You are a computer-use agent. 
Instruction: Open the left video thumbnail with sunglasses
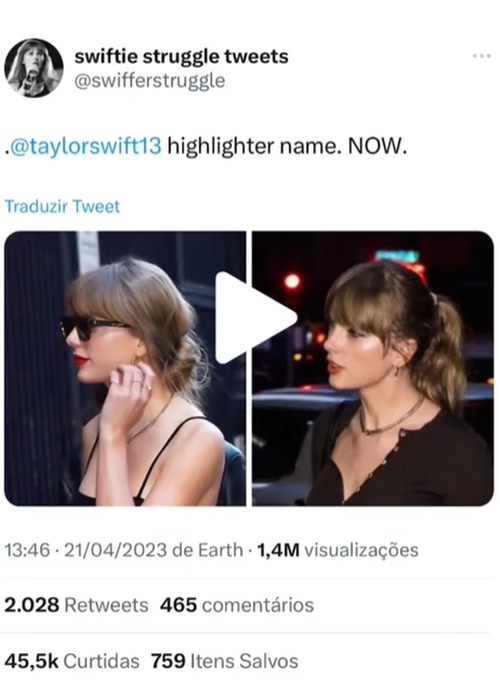125,369
